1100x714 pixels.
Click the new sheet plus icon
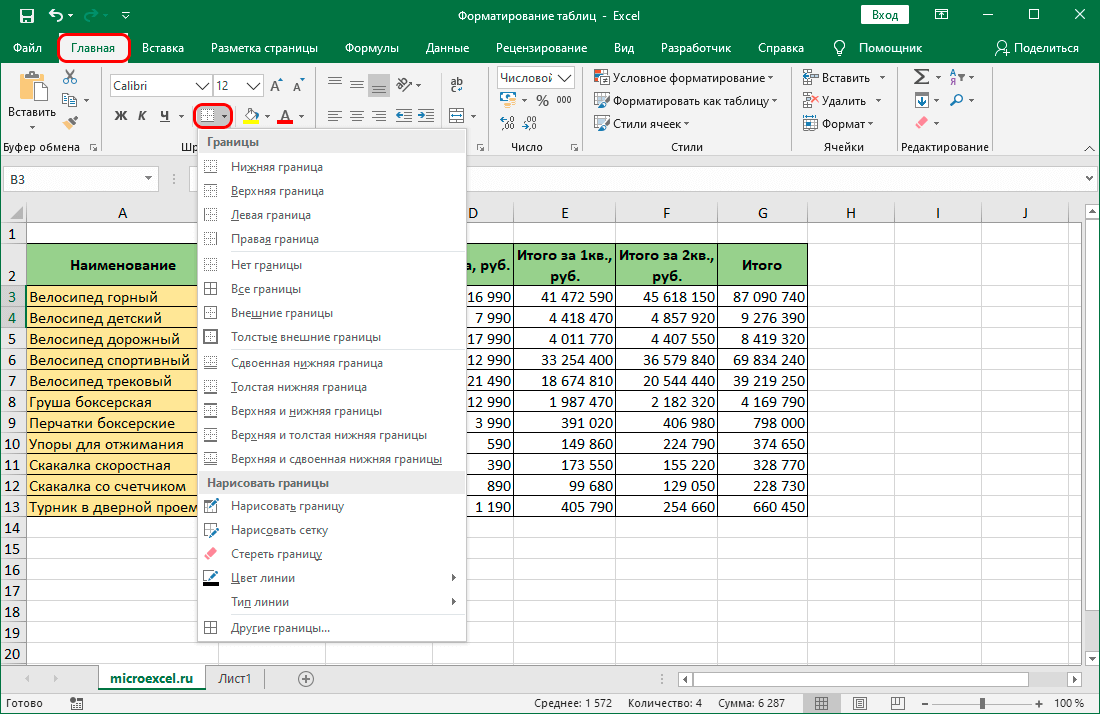(306, 678)
